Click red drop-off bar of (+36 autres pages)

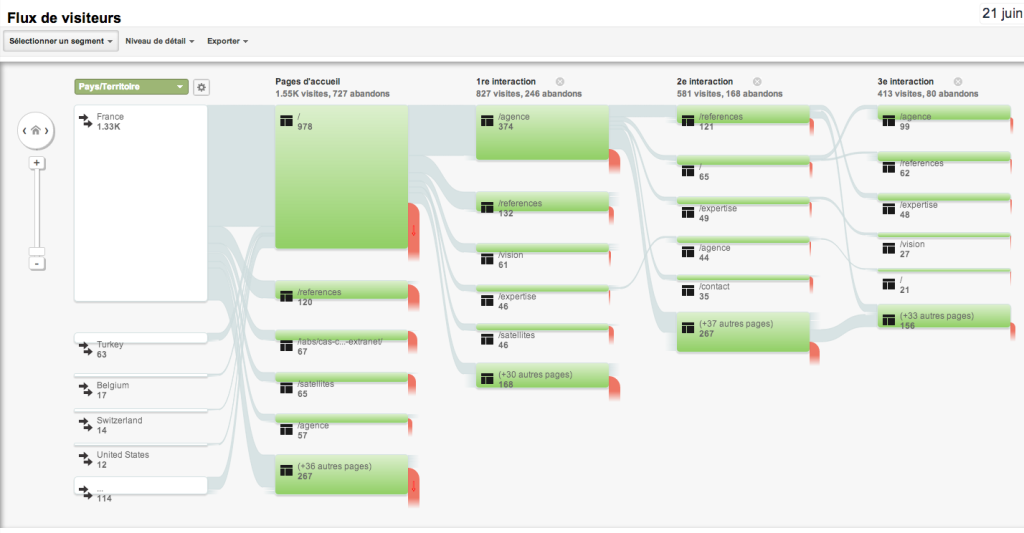[413, 487]
